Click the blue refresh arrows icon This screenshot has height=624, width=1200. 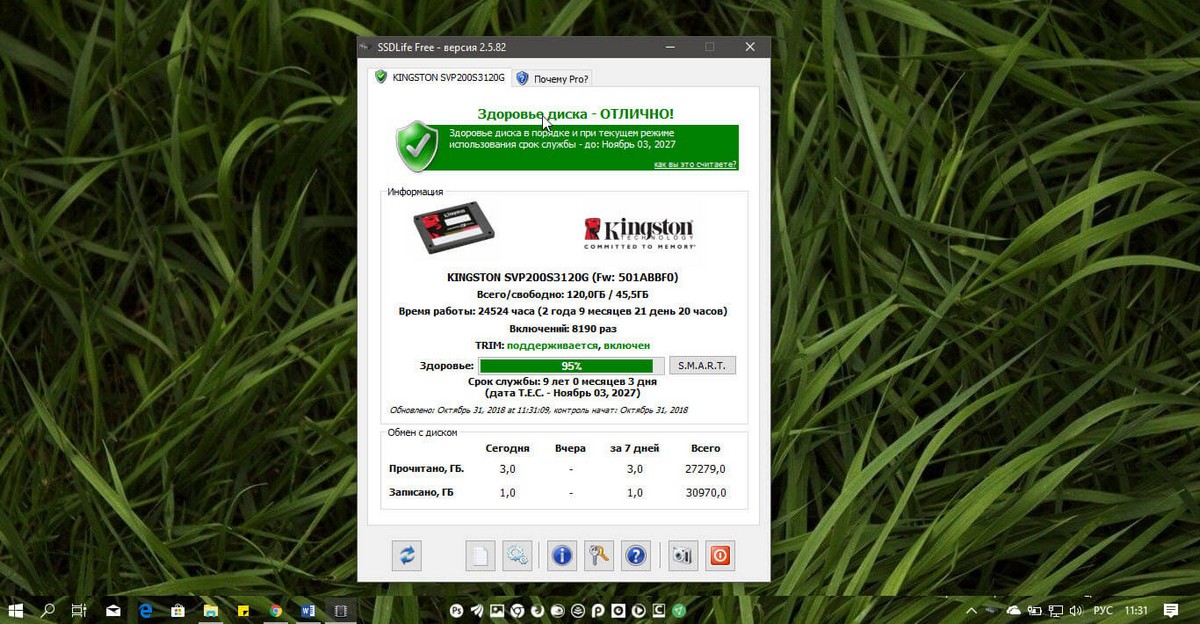click(x=408, y=555)
